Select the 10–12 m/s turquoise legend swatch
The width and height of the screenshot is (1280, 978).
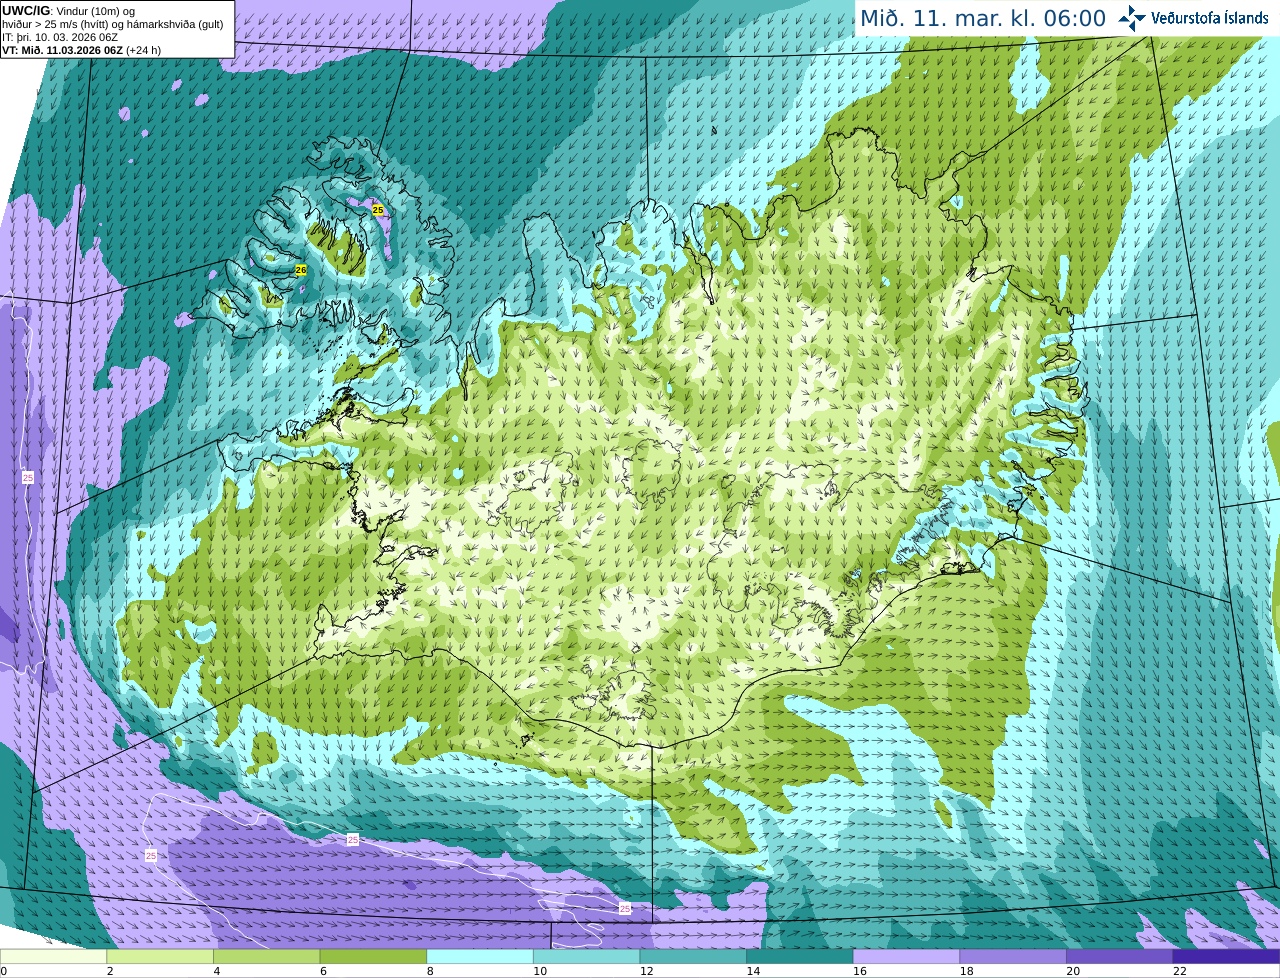(587, 956)
